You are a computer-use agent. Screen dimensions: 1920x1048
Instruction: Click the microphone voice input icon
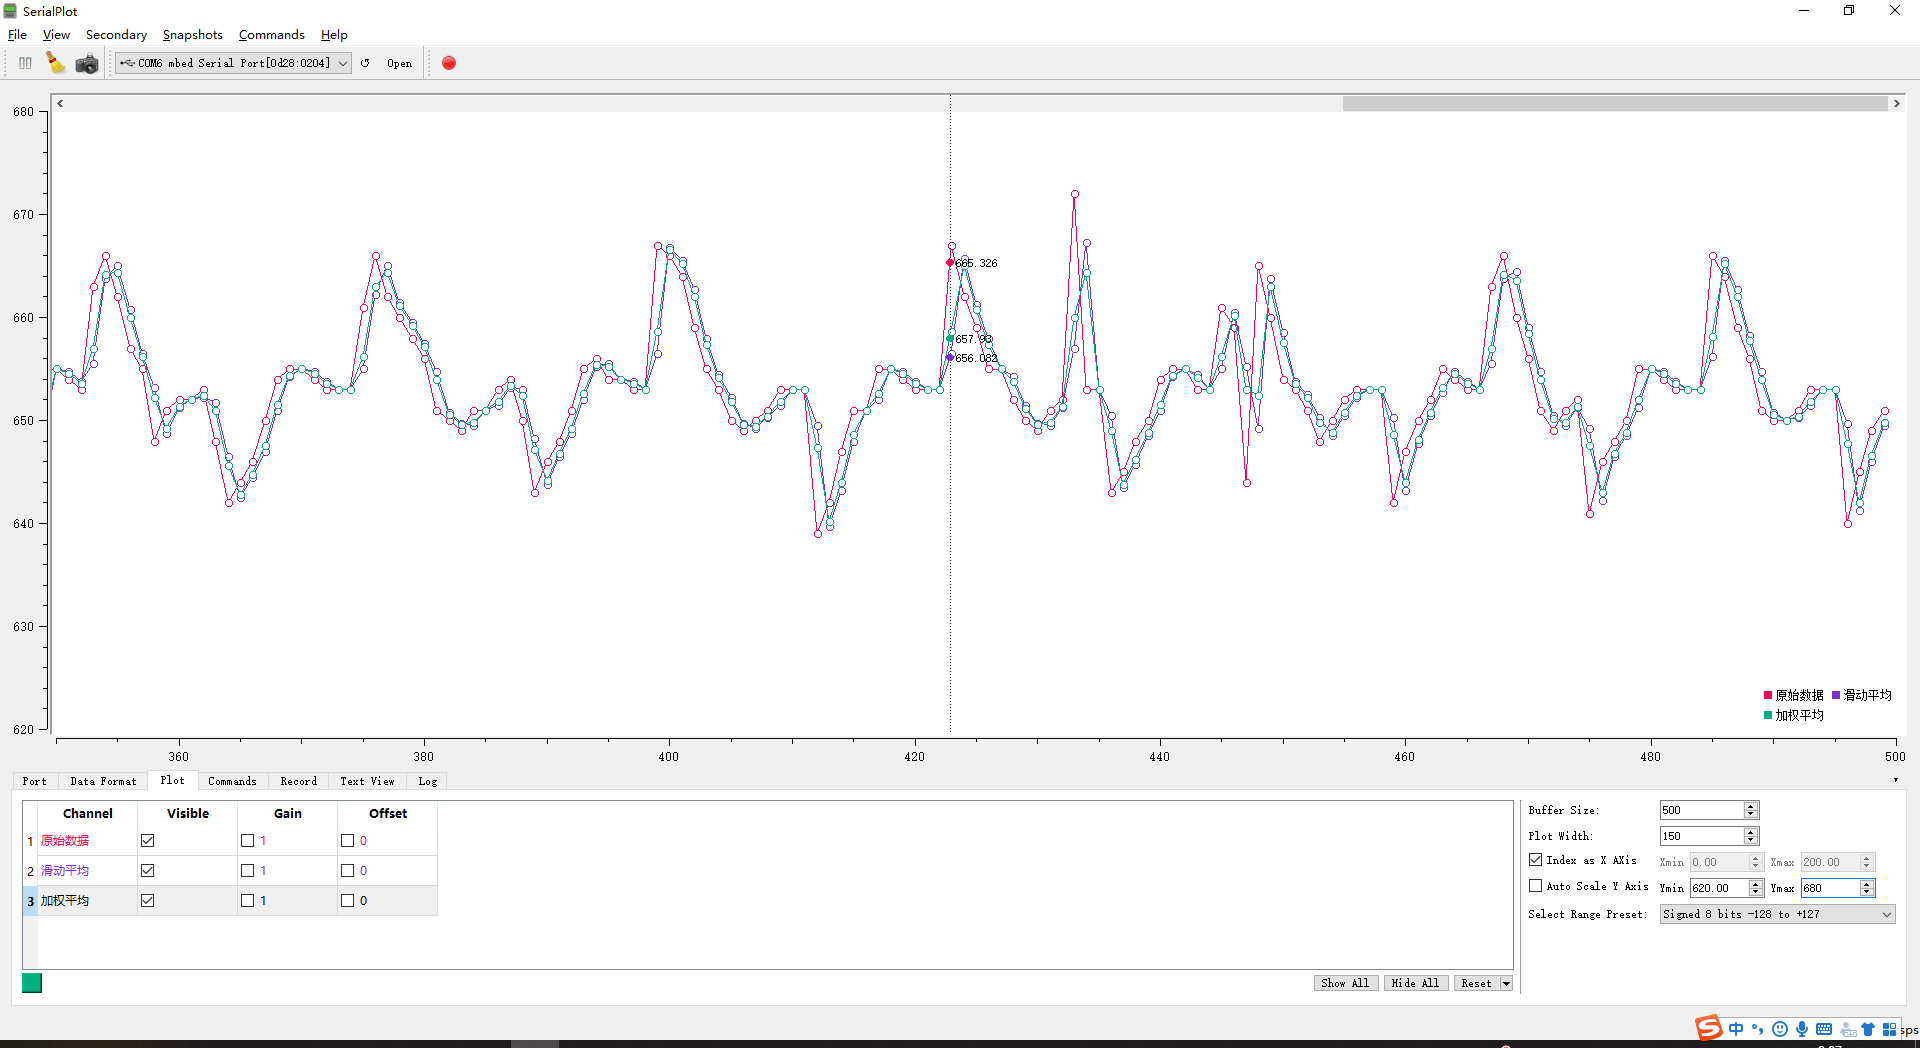[x=1802, y=1029]
